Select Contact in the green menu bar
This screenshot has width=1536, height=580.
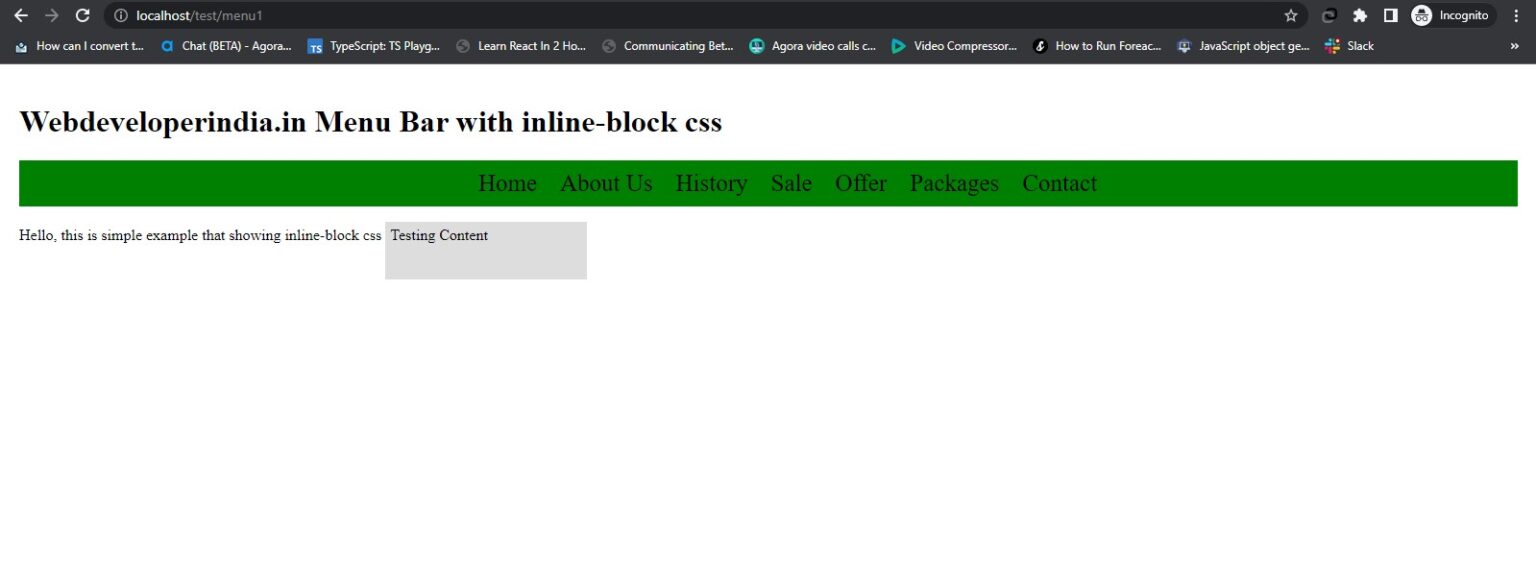pos(1059,183)
